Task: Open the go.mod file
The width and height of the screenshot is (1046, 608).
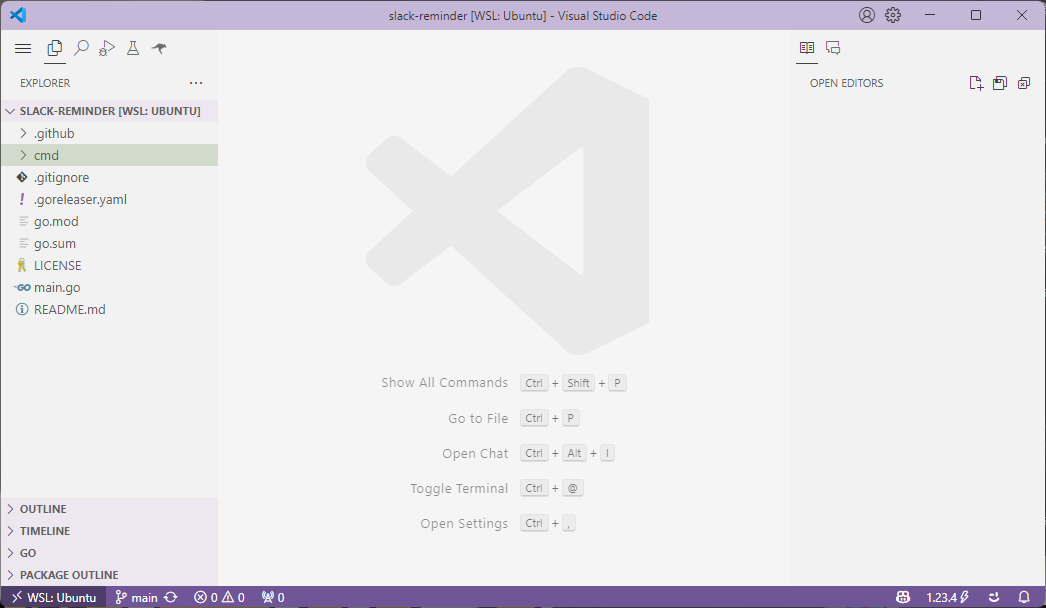Action: (x=109, y=222)
